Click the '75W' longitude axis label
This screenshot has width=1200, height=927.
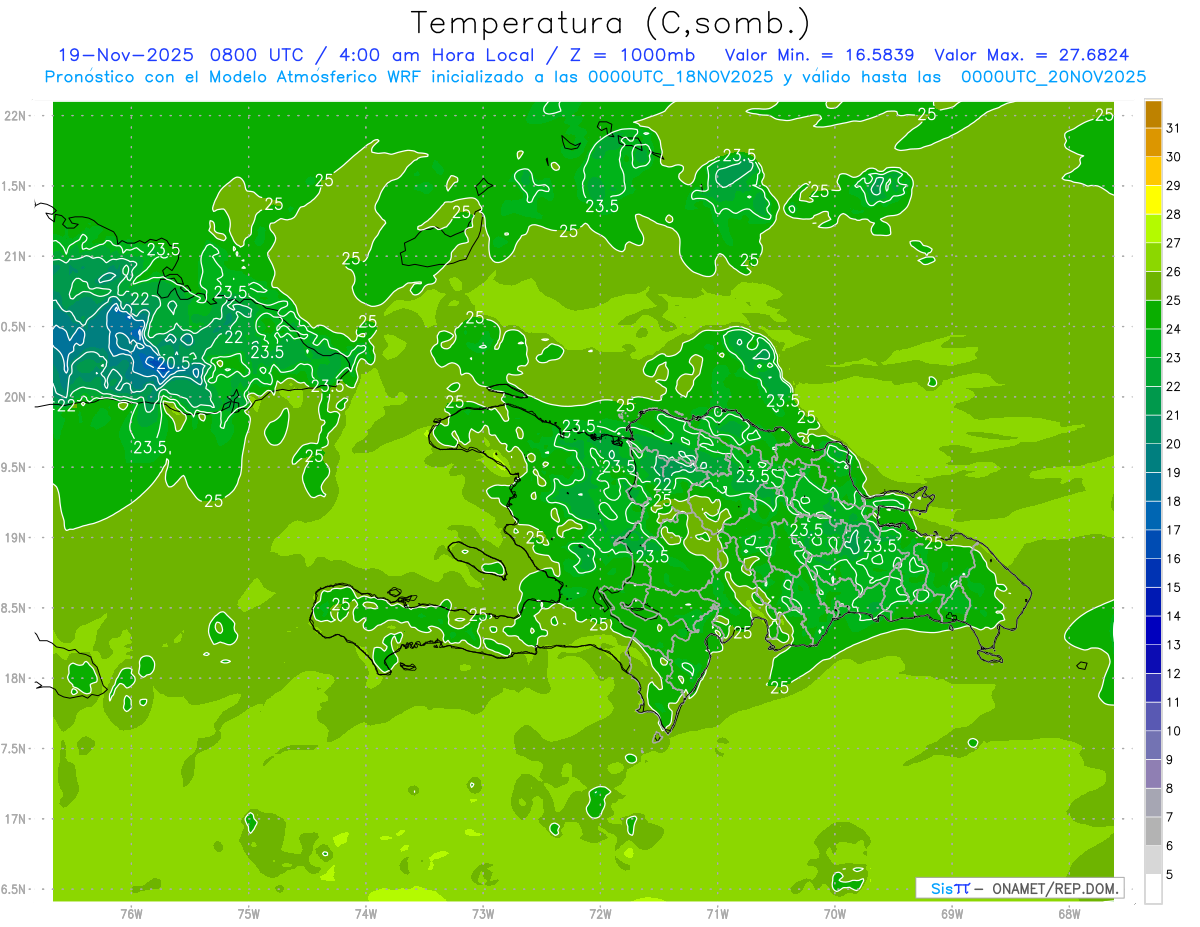click(248, 914)
